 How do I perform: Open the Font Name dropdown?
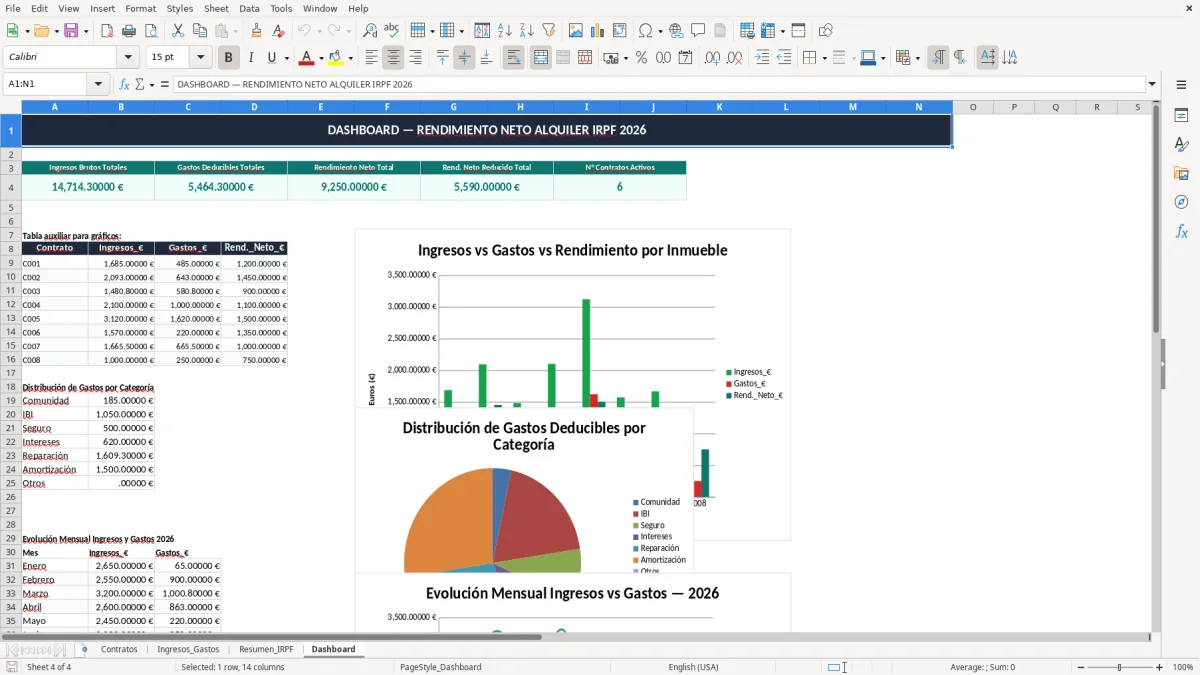[x=127, y=58]
